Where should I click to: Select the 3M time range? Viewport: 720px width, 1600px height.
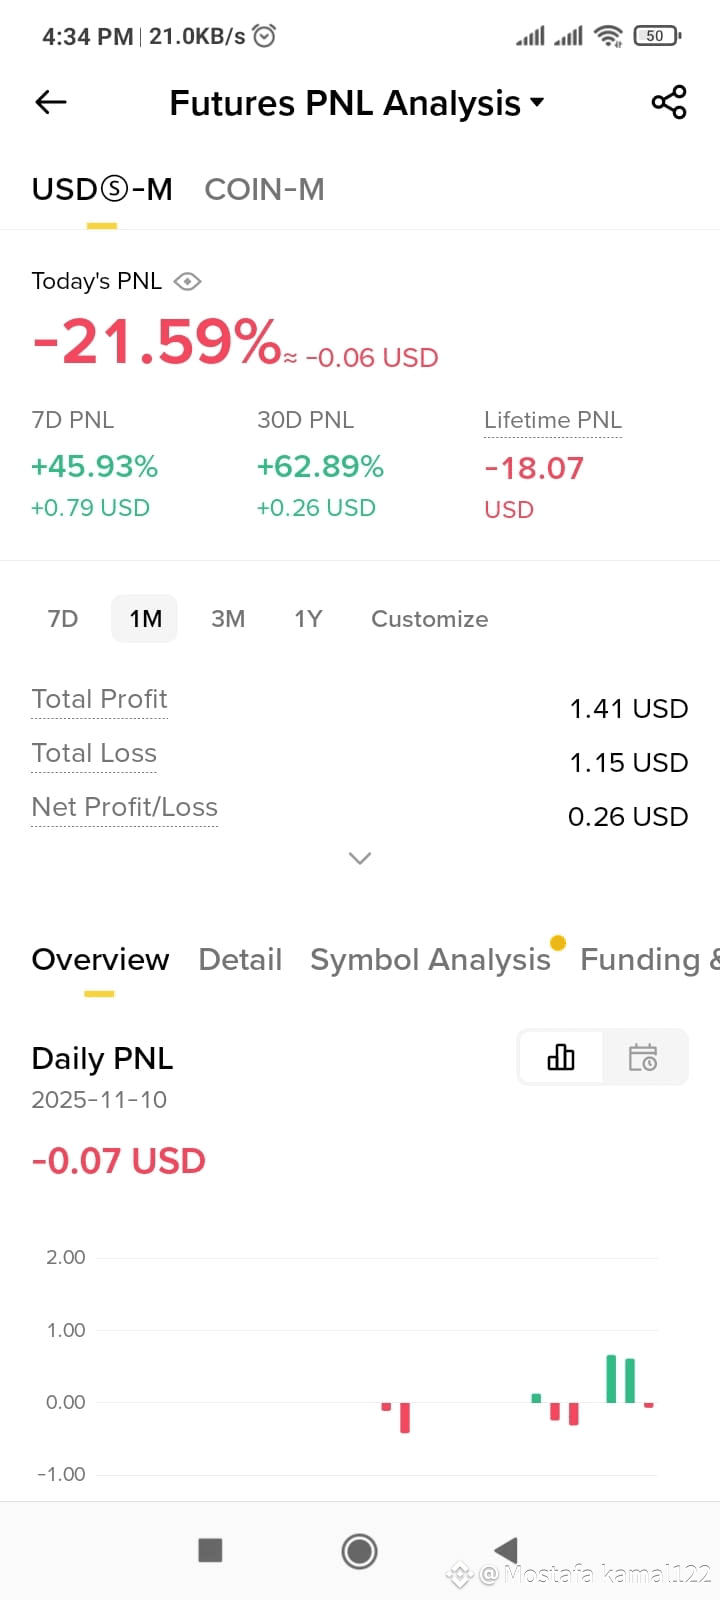click(228, 619)
